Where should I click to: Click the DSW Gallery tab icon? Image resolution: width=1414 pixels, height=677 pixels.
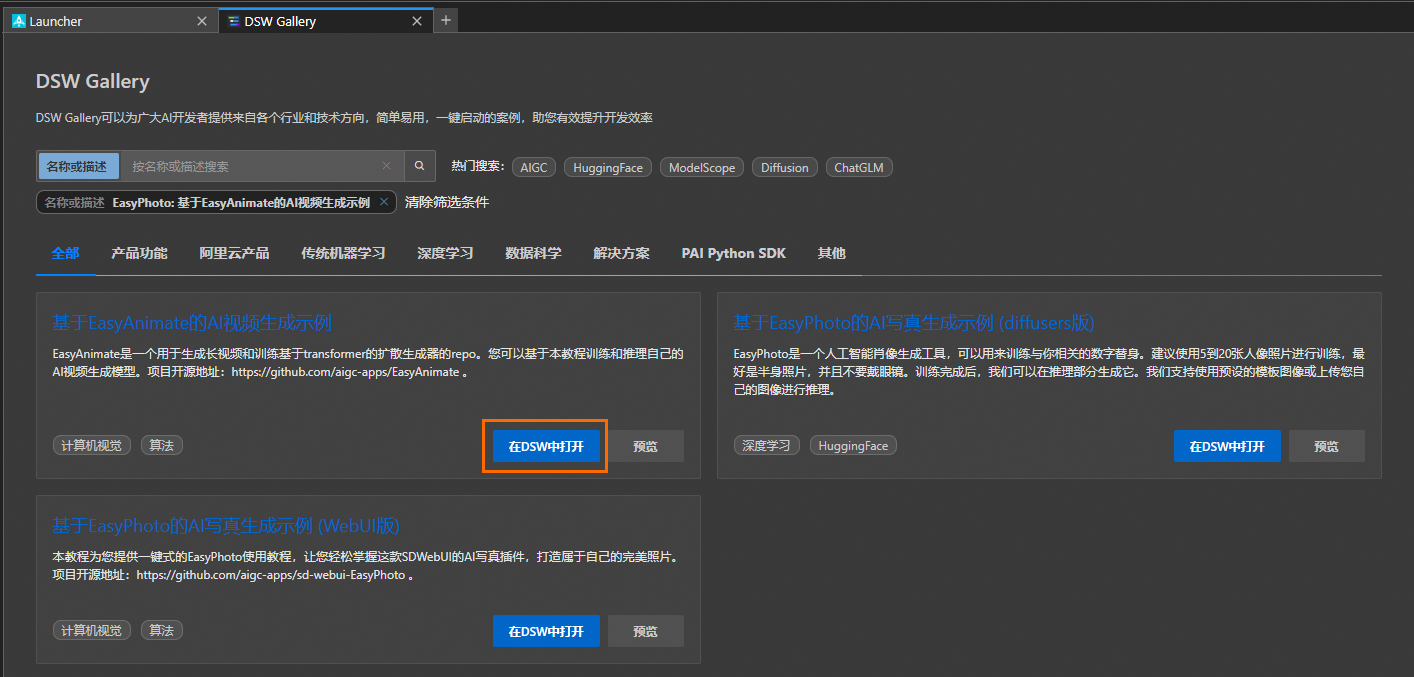[x=234, y=21]
